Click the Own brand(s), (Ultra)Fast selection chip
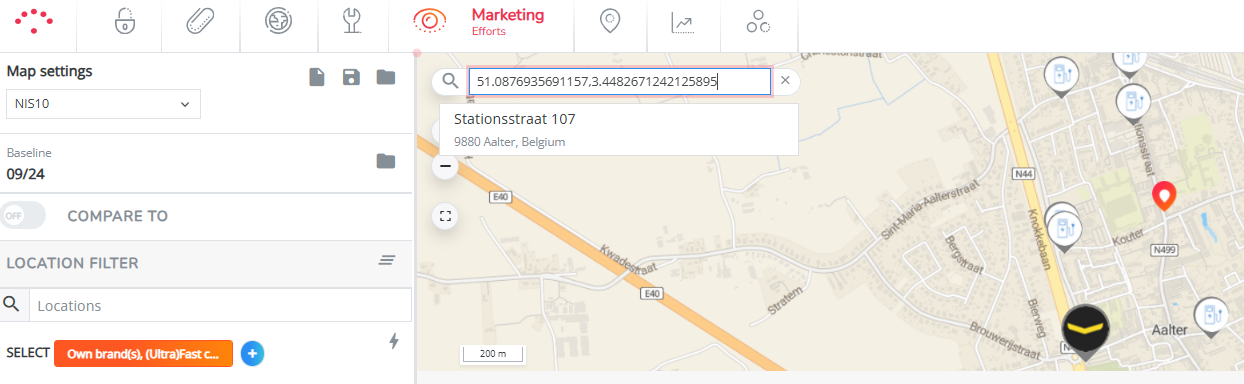1244x384 pixels. click(144, 353)
